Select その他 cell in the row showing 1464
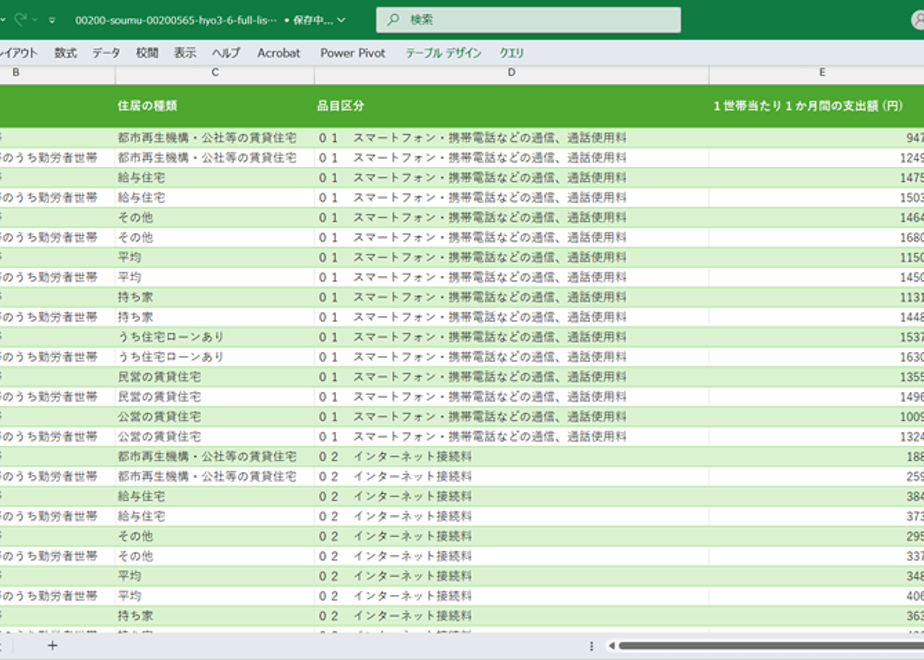The height and width of the screenshot is (660, 924). pos(215,217)
